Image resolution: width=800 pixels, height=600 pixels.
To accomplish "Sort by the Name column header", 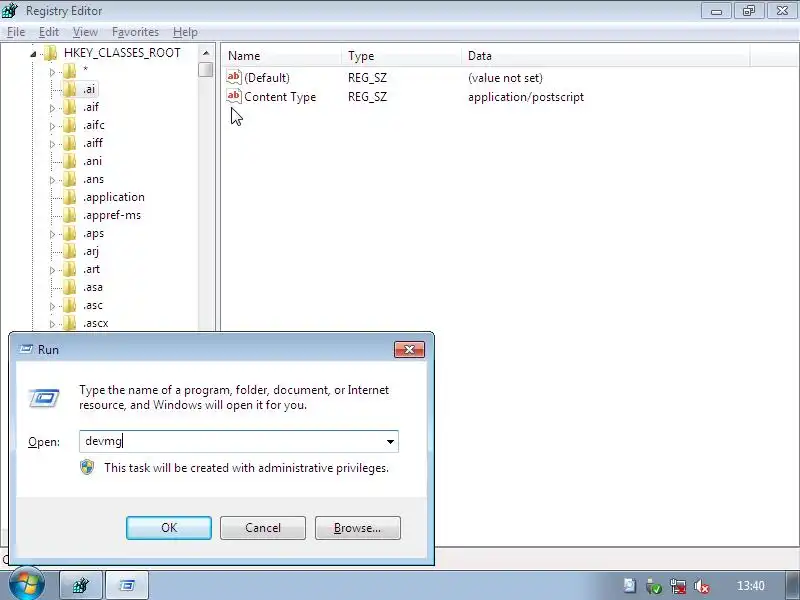I will click(x=281, y=56).
